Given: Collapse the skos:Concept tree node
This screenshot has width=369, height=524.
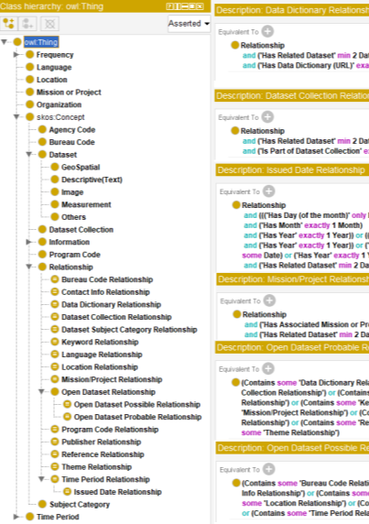Looking at the screenshot, I should pyautogui.click(x=16, y=117).
